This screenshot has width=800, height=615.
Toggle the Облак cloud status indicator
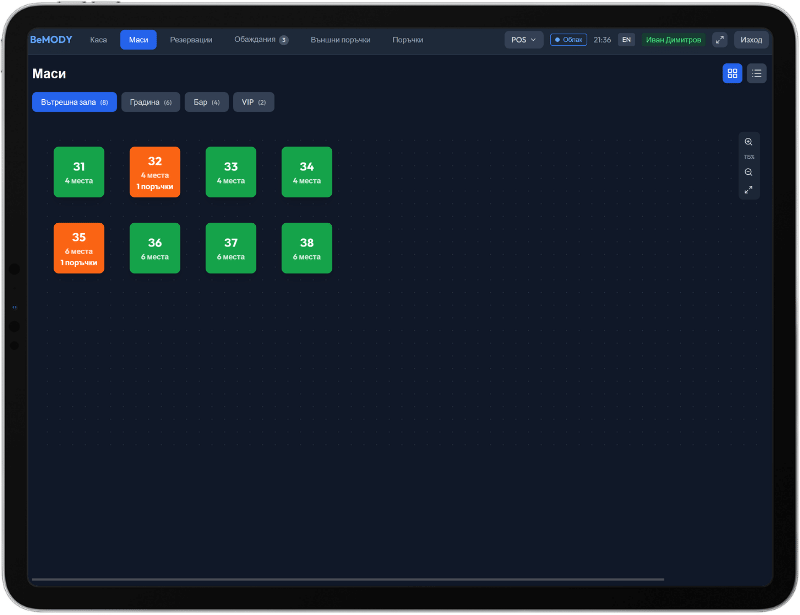pos(568,40)
